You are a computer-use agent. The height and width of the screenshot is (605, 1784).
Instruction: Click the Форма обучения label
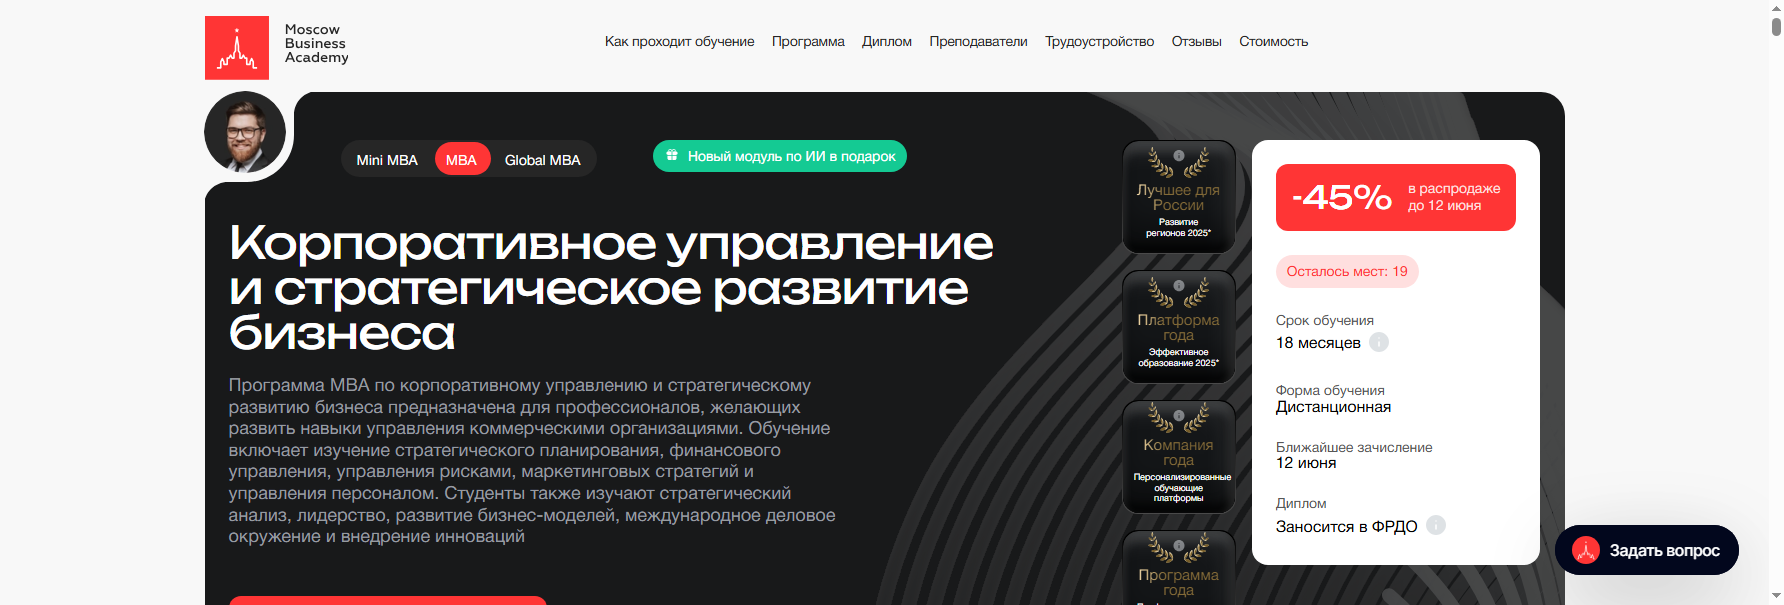point(1330,390)
